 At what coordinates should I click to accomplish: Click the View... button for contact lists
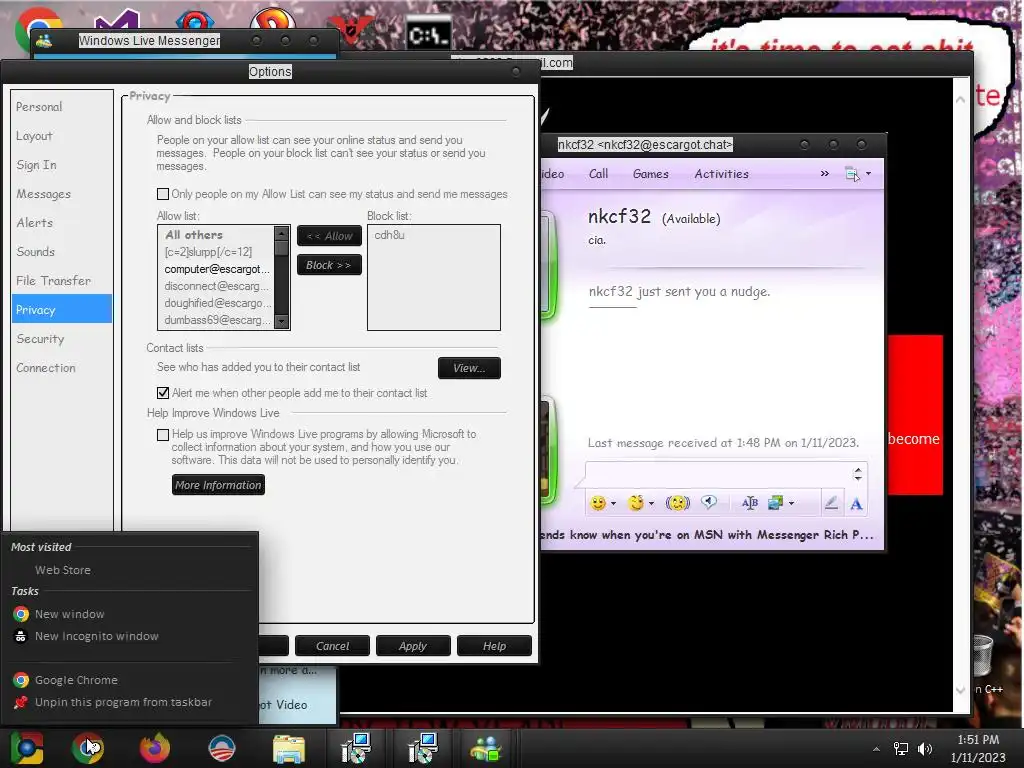tap(469, 368)
